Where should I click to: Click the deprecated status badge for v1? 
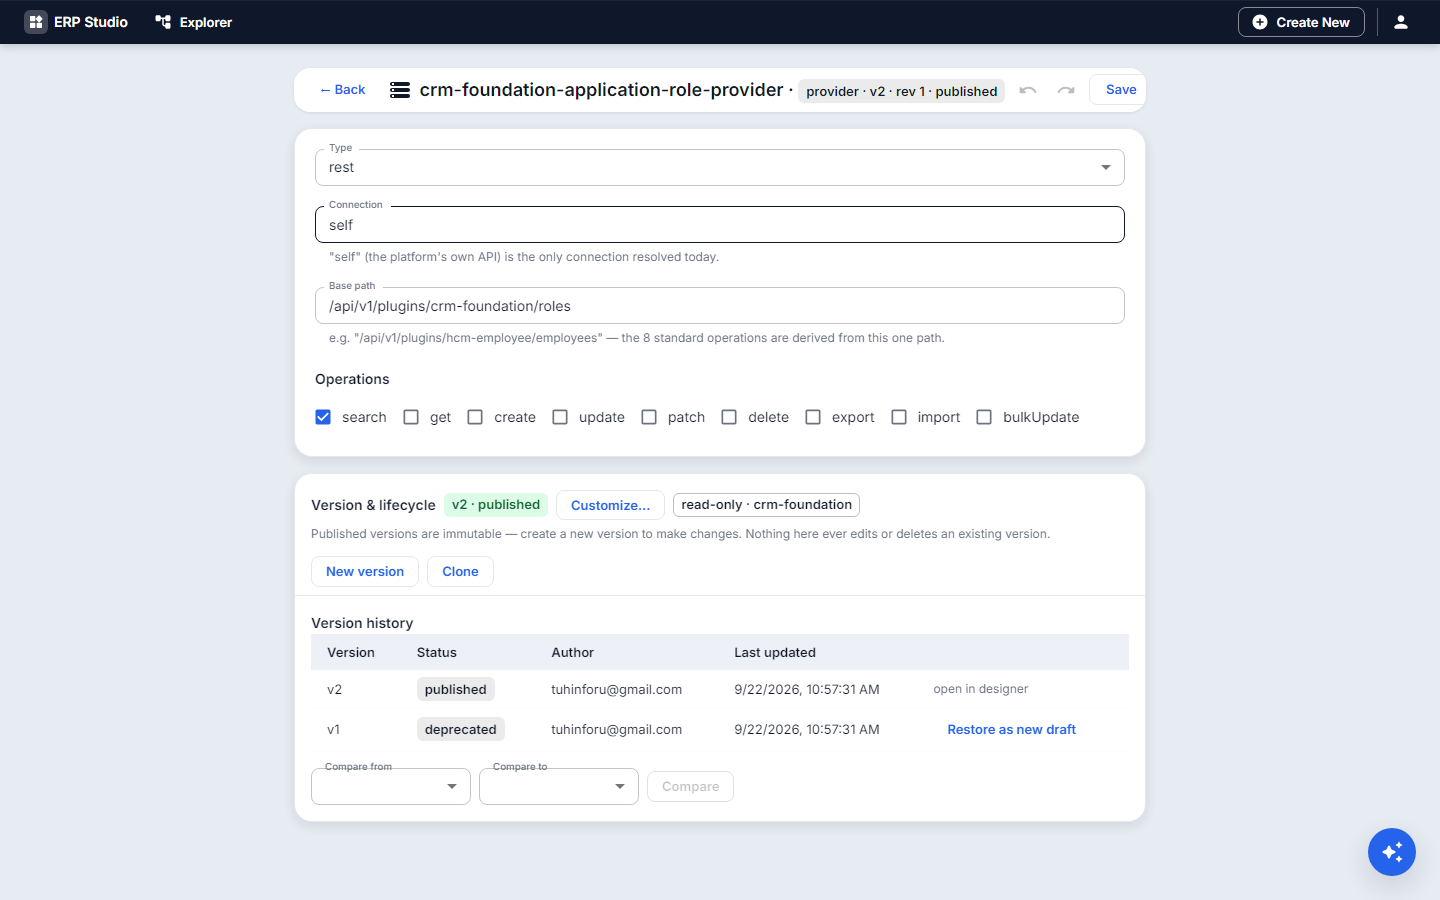(x=460, y=729)
